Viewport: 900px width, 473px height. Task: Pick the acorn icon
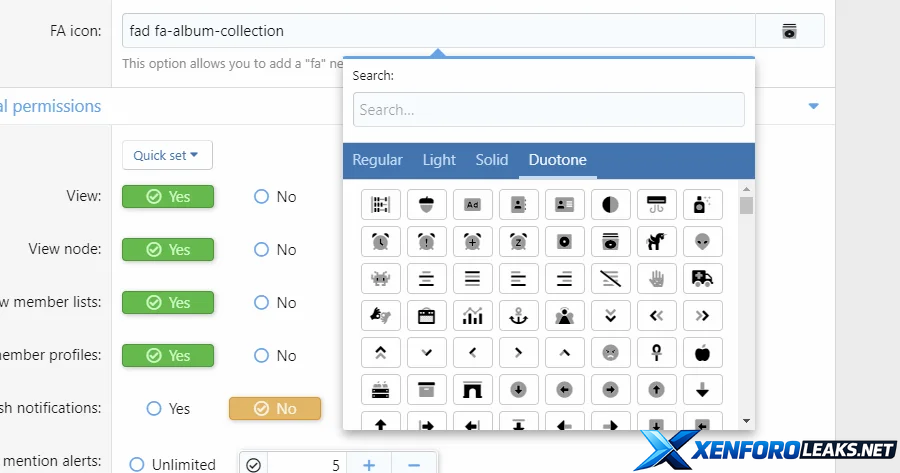pos(426,205)
